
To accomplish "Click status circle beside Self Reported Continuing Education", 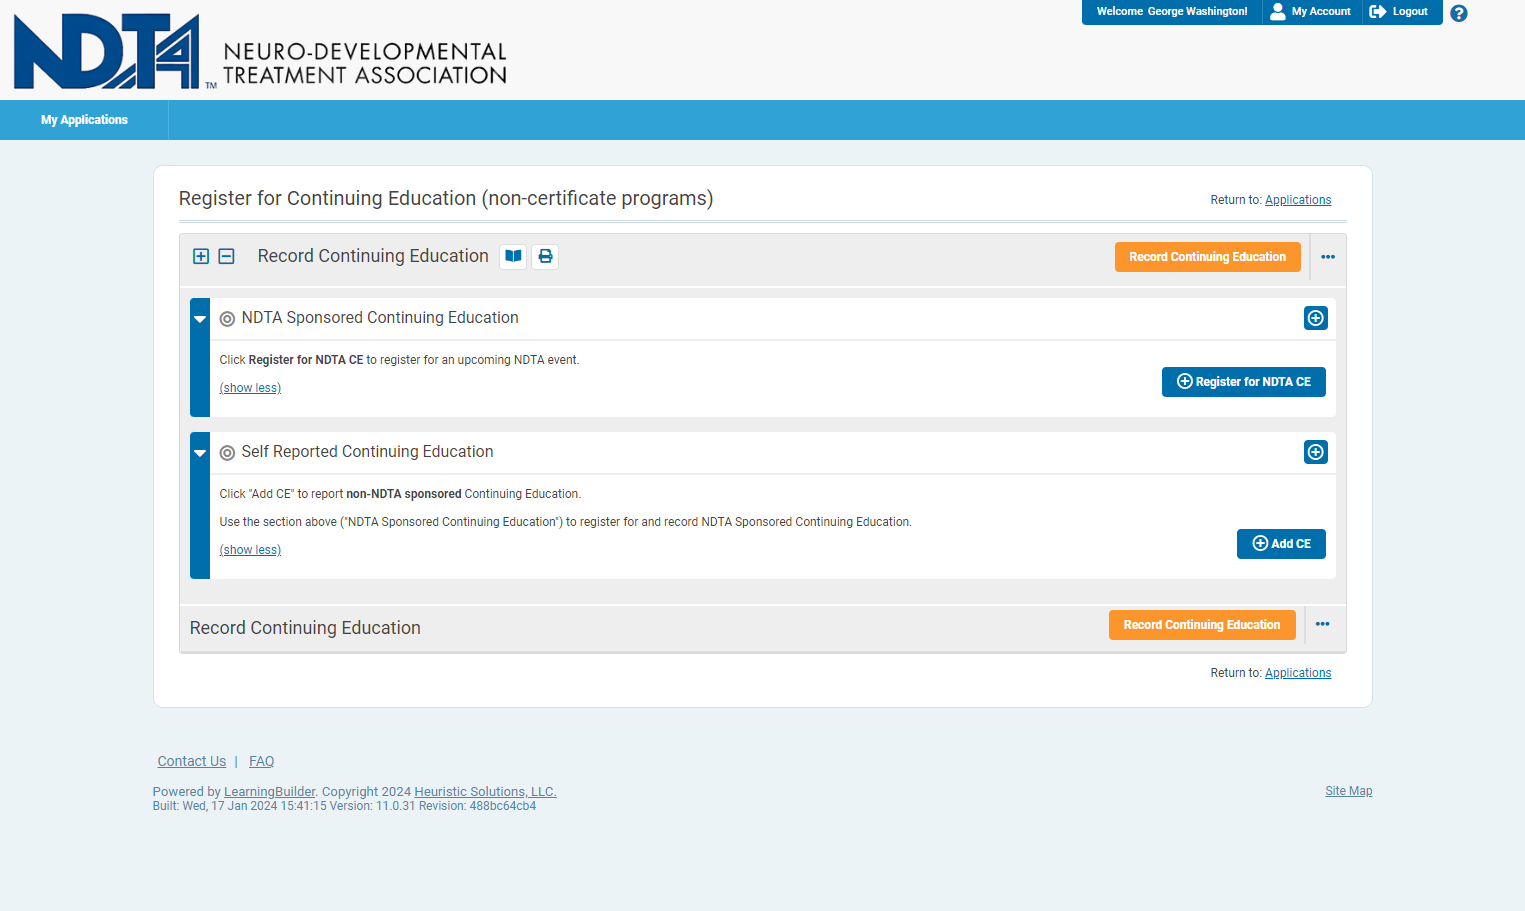I will point(227,453).
